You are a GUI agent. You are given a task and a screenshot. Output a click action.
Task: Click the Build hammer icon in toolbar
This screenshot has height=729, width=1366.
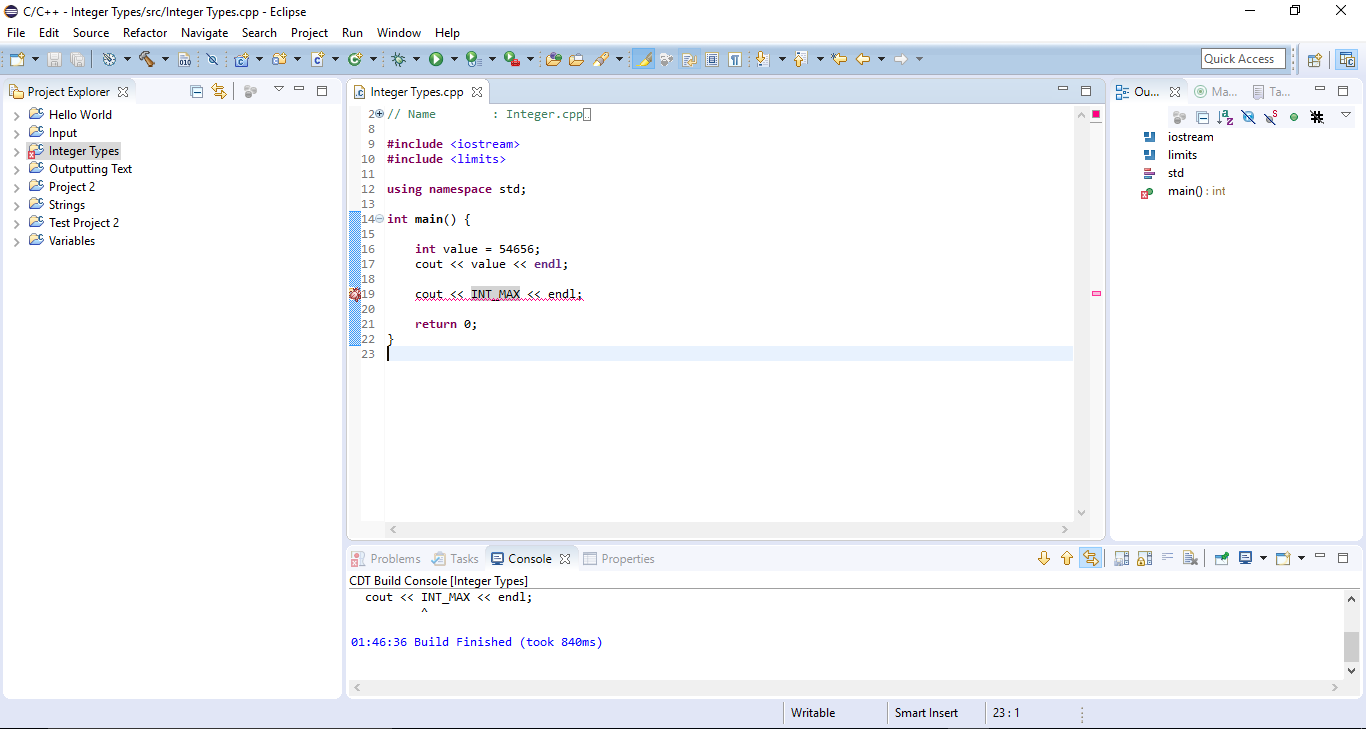point(147,60)
